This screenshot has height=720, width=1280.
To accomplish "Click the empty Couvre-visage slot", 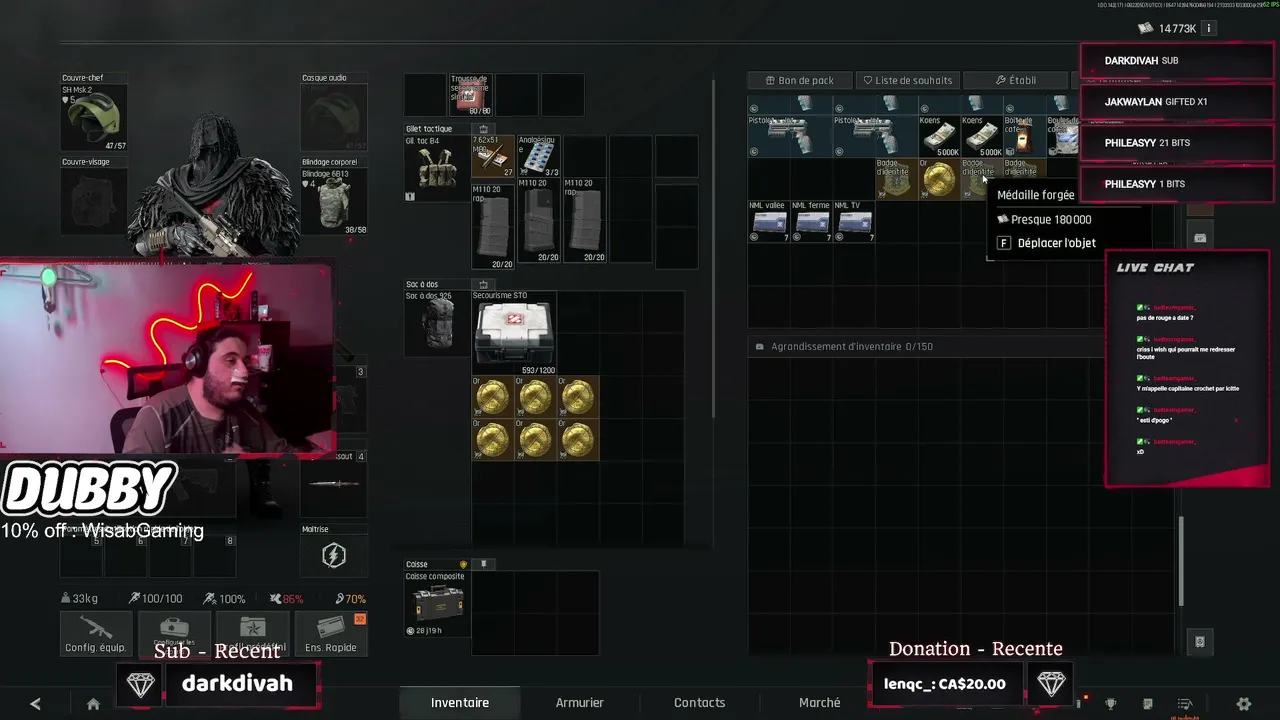I will pos(94,202).
